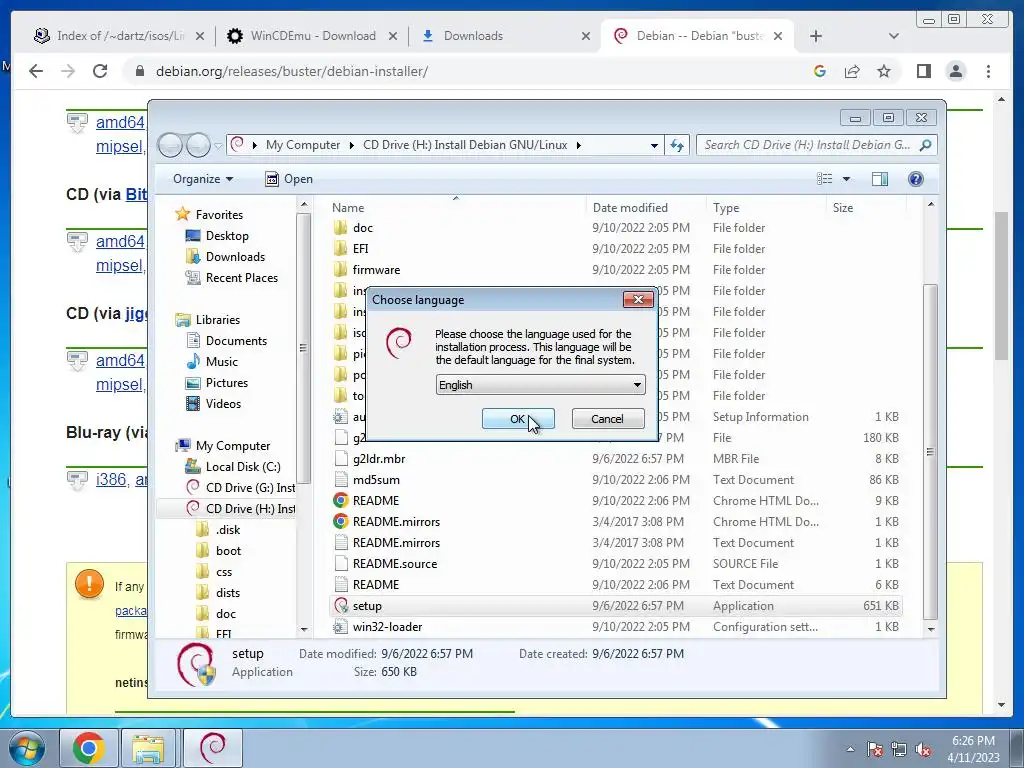This screenshot has height=768, width=1024.
Task: Open change view options dropdown arrow
Action: [846, 179]
